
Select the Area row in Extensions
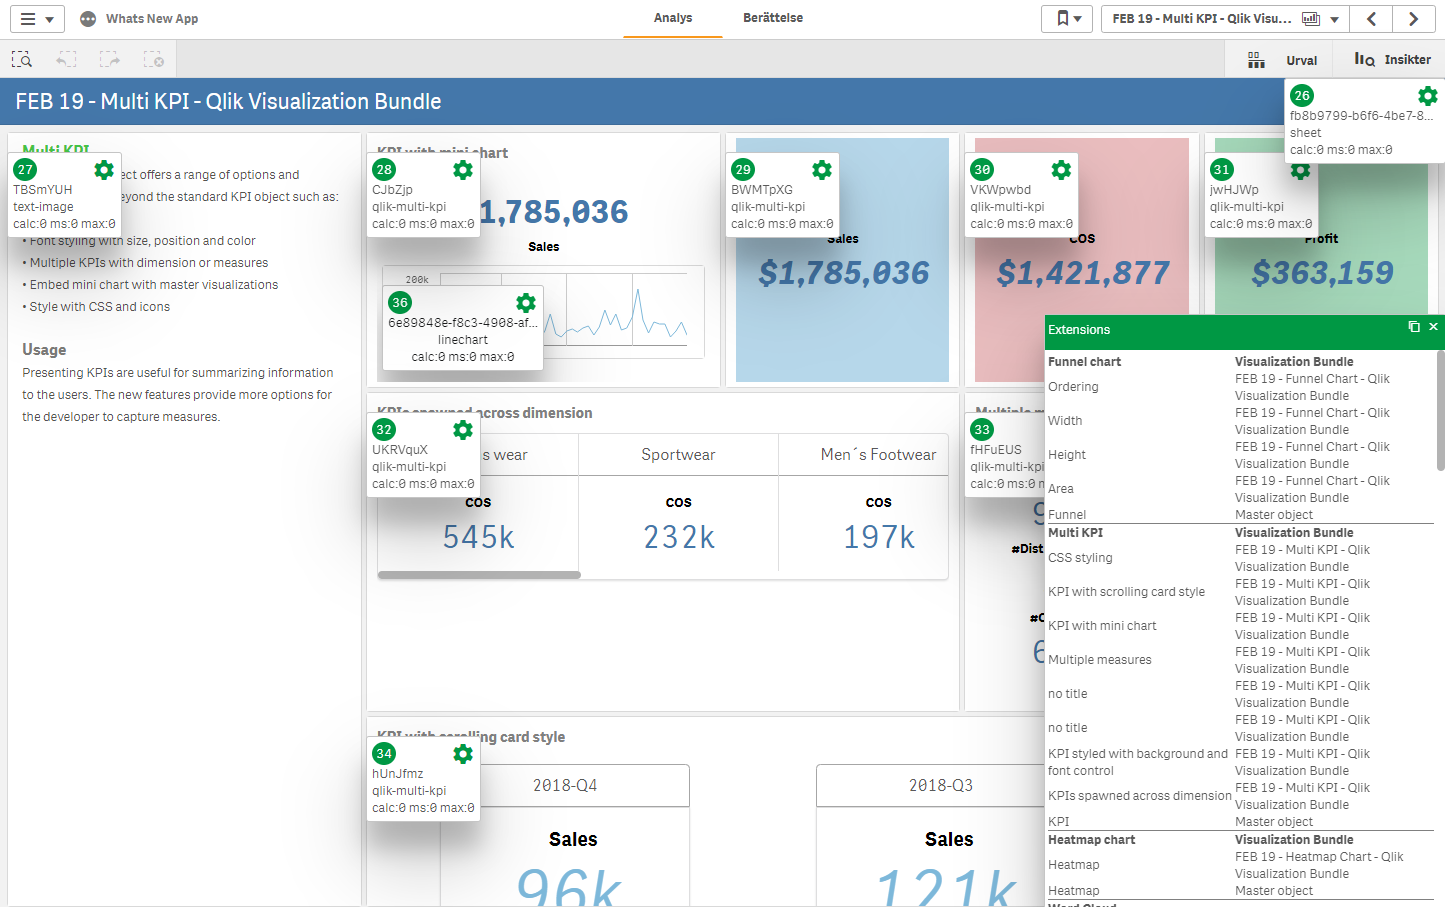1240,489
